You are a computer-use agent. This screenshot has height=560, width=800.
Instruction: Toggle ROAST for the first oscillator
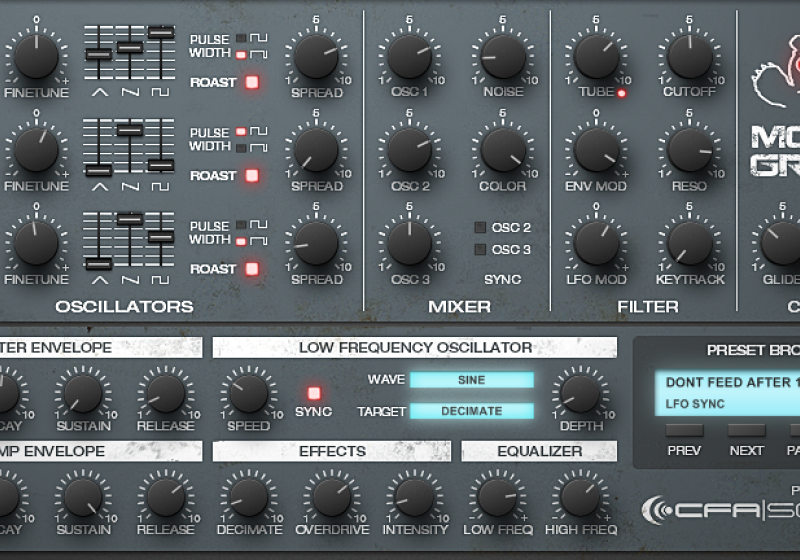[252, 82]
